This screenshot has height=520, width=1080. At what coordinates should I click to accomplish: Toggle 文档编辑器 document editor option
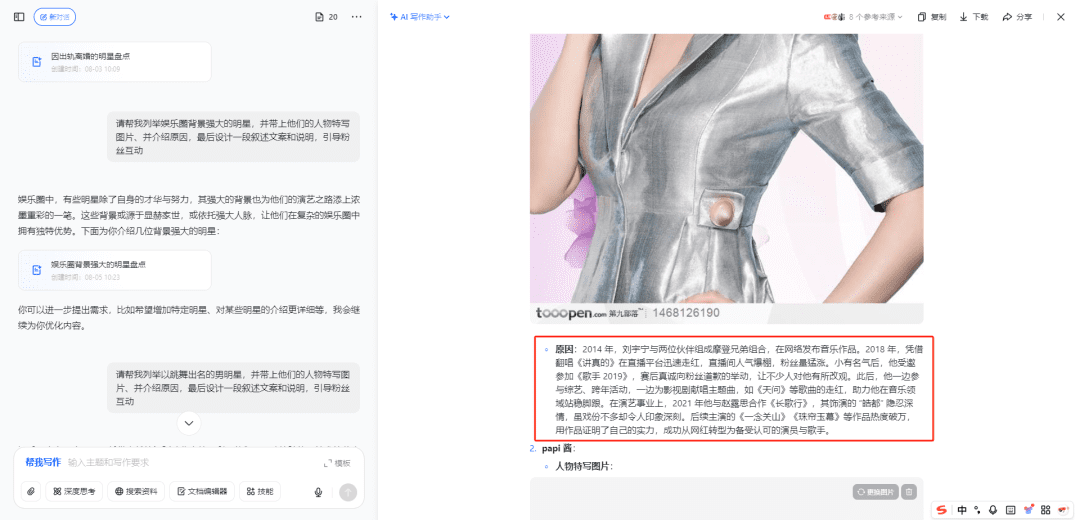click(202, 491)
